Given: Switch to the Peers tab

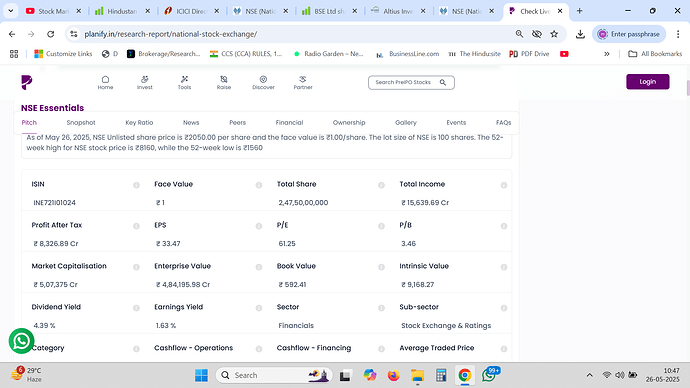Looking at the screenshot, I should [238, 123].
